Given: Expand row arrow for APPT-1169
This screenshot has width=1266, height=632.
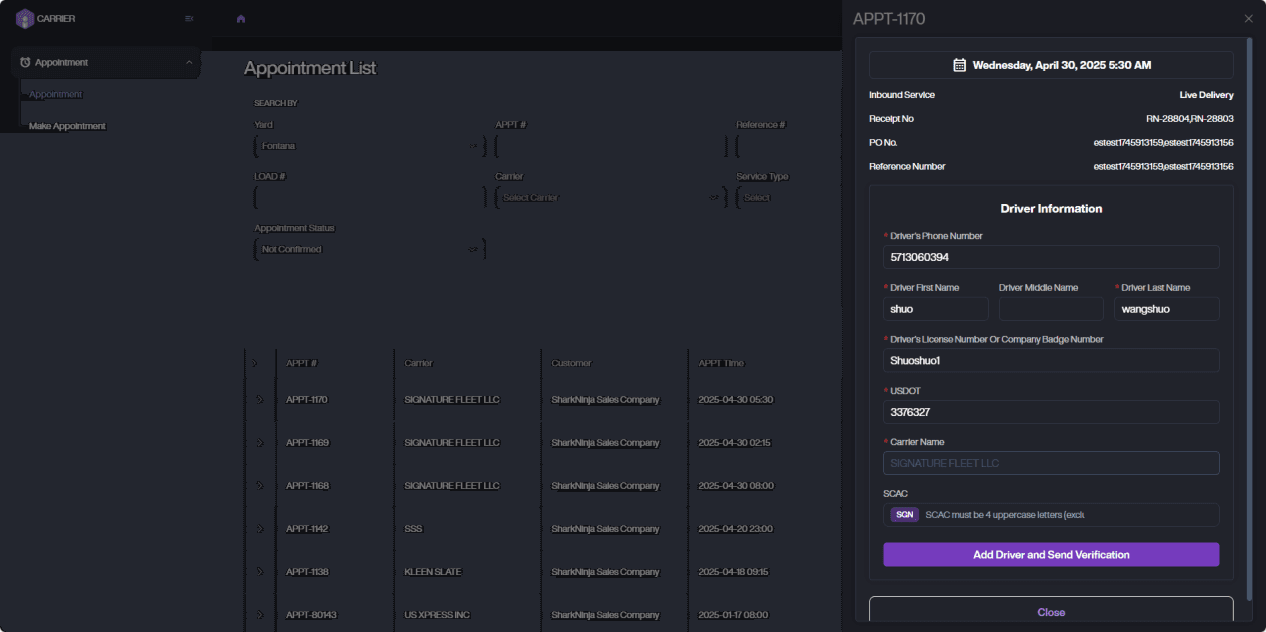Looking at the screenshot, I should pyautogui.click(x=260, y=443).
